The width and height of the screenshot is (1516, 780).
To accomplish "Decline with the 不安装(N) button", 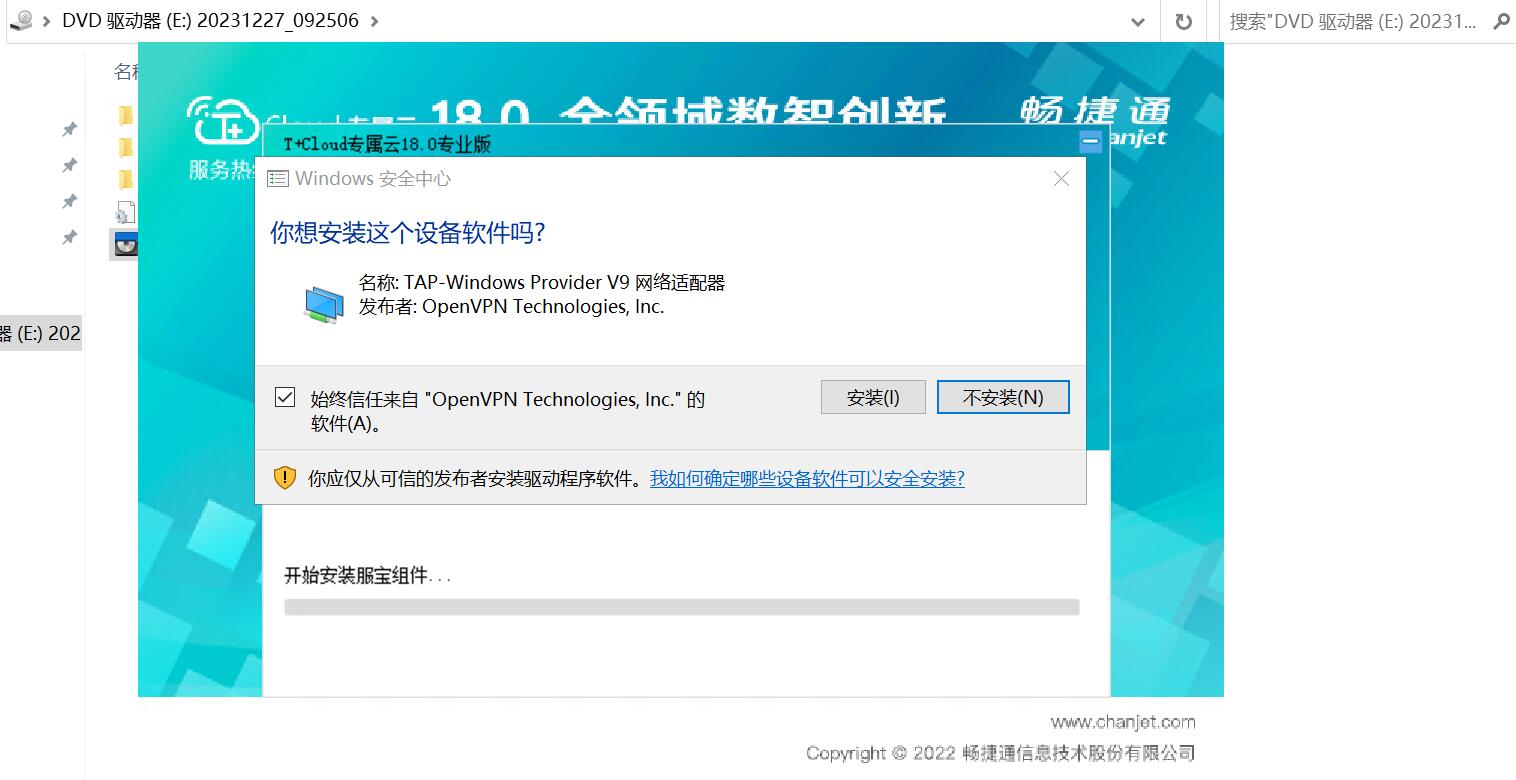I will [1002, 397].
